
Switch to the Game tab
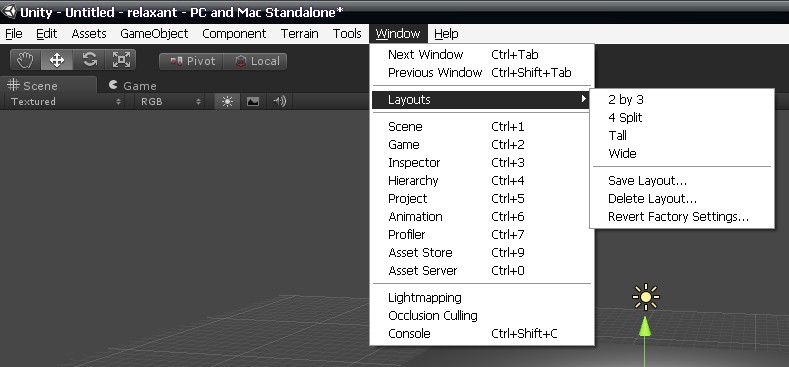pyautogui.click(x=133, y=86)
